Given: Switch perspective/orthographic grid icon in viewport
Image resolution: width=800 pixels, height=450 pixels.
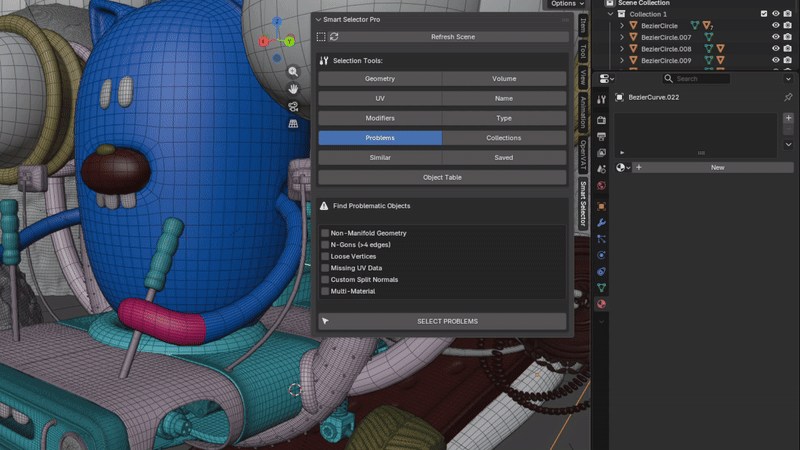Looking at the screenshot, I should (293, 124).
